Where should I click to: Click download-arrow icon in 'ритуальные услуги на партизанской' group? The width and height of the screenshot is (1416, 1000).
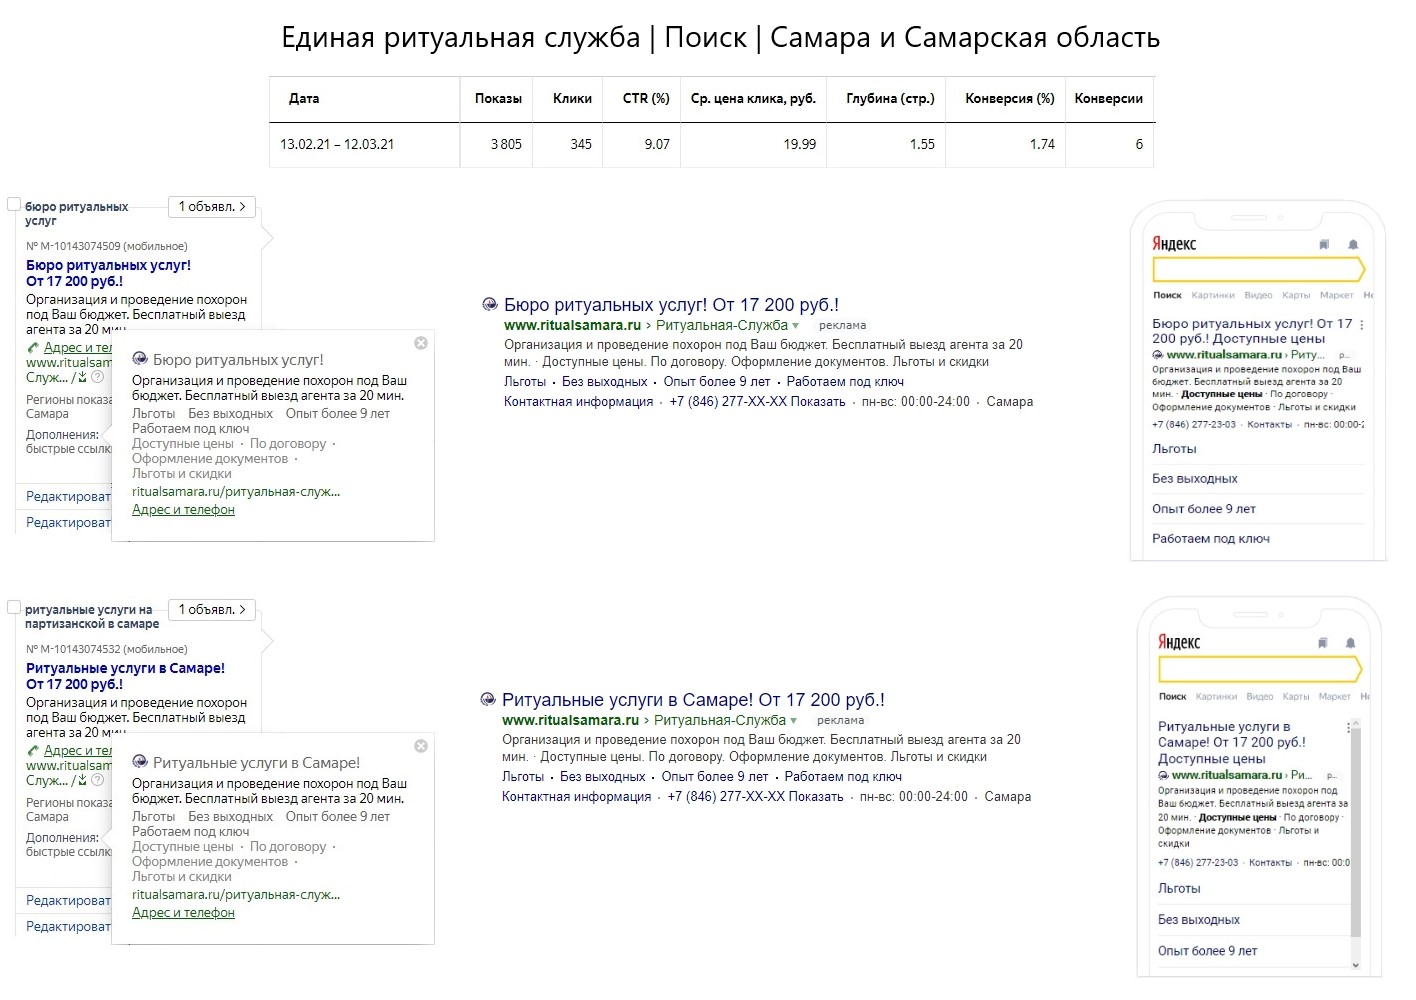pos(82,780)
